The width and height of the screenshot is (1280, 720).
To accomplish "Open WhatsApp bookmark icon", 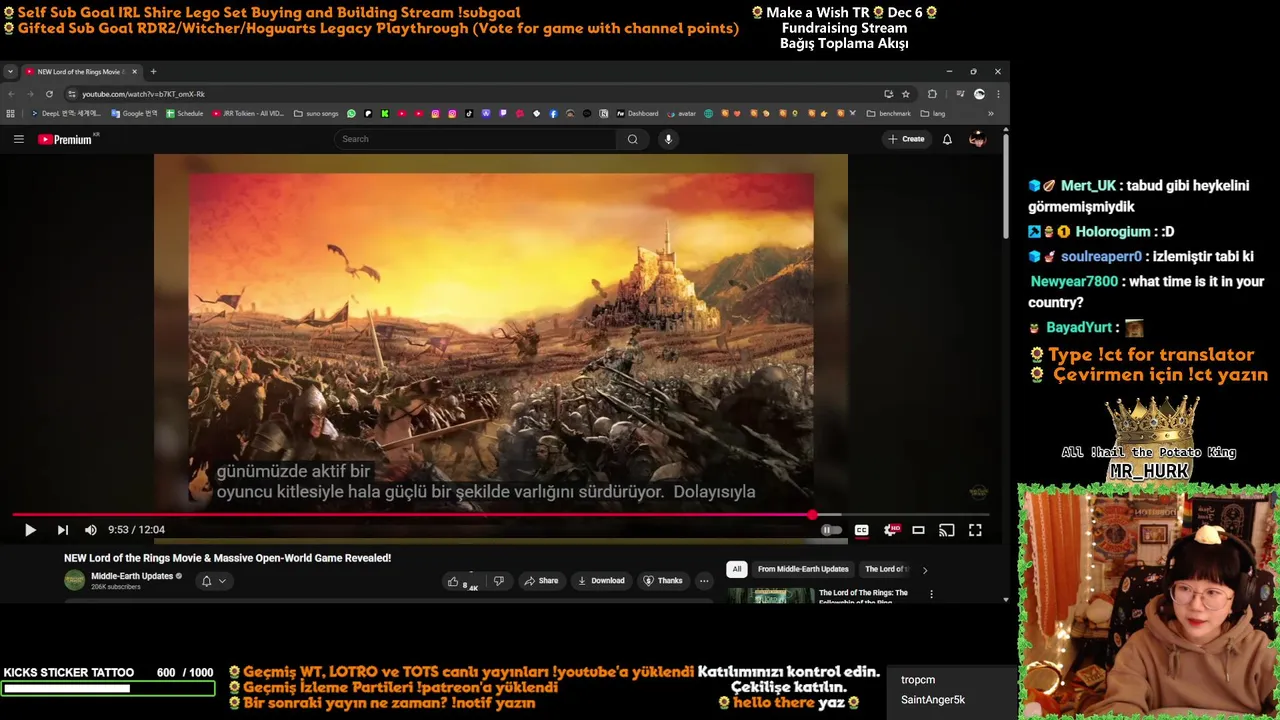I will (x=351, y=113).
